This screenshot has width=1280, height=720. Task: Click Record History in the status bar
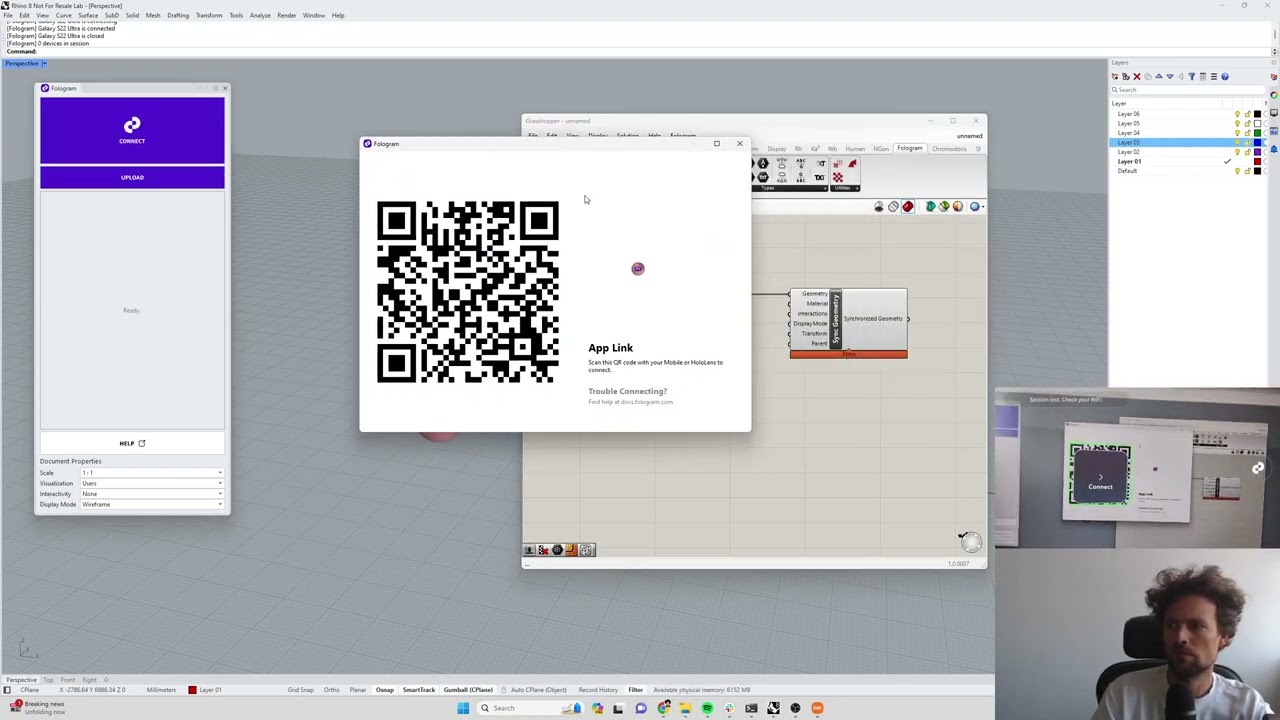pyautogui.click(x=598, y=690)
